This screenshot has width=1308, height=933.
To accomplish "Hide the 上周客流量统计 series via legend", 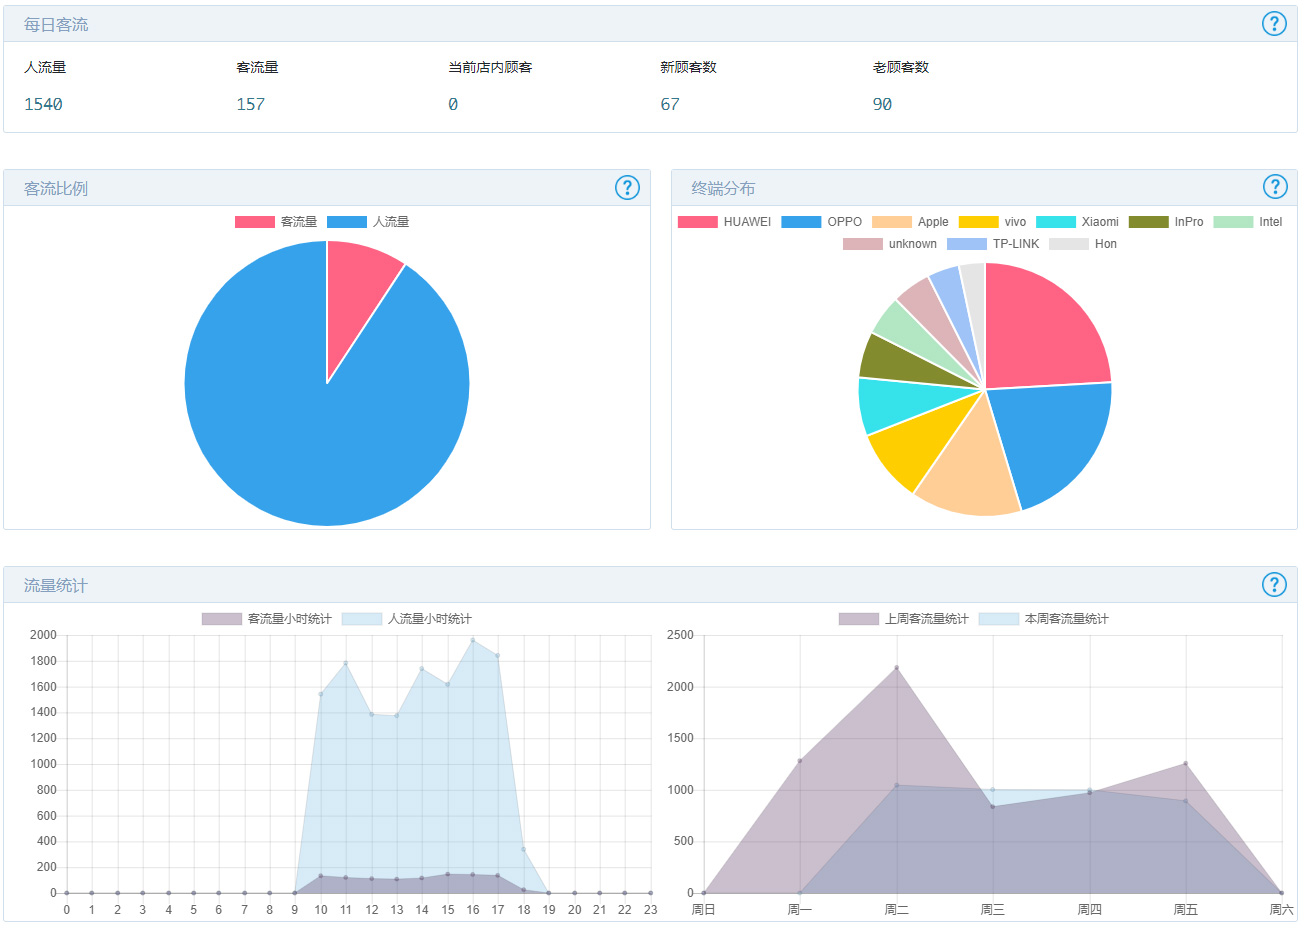I will coord(904,619).
